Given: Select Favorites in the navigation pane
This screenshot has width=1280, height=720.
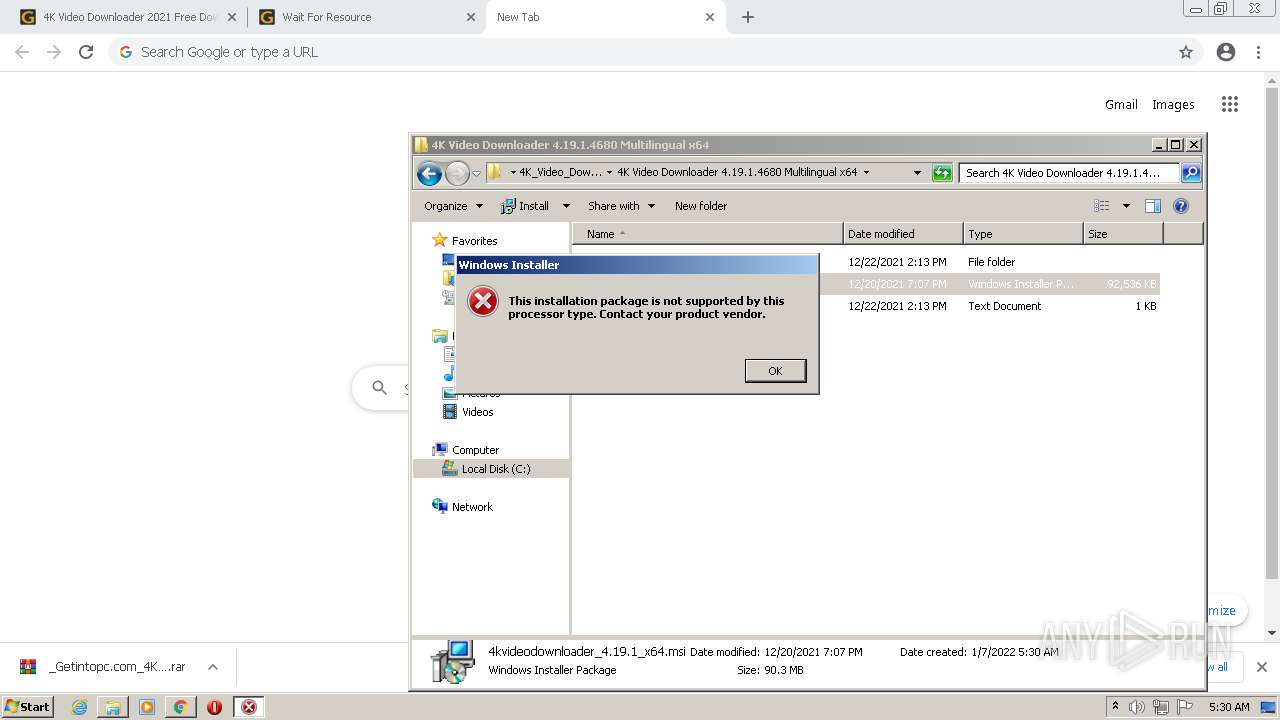Looking at the screenshot, I should (x=474, y=241).
